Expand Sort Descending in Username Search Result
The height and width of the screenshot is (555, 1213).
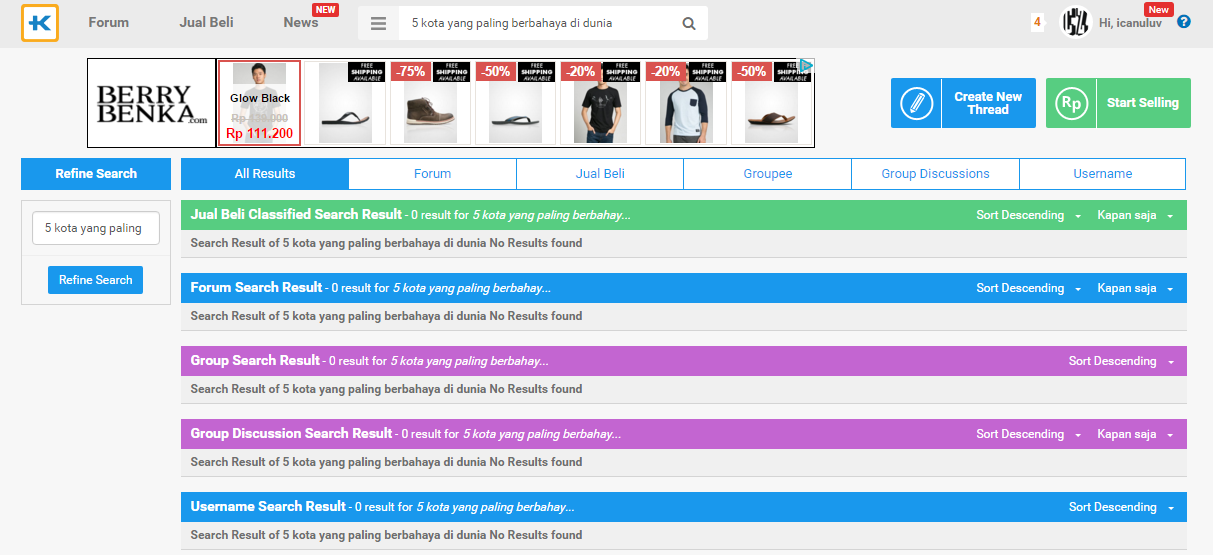[1121, 508]
